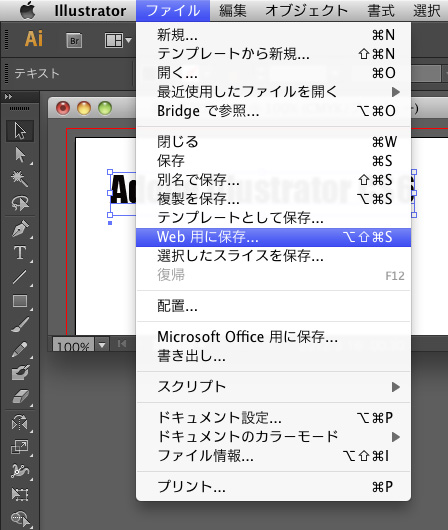Choose 別名で保存... menu item
Screen dimensions: 448x530
click(274, 180)
